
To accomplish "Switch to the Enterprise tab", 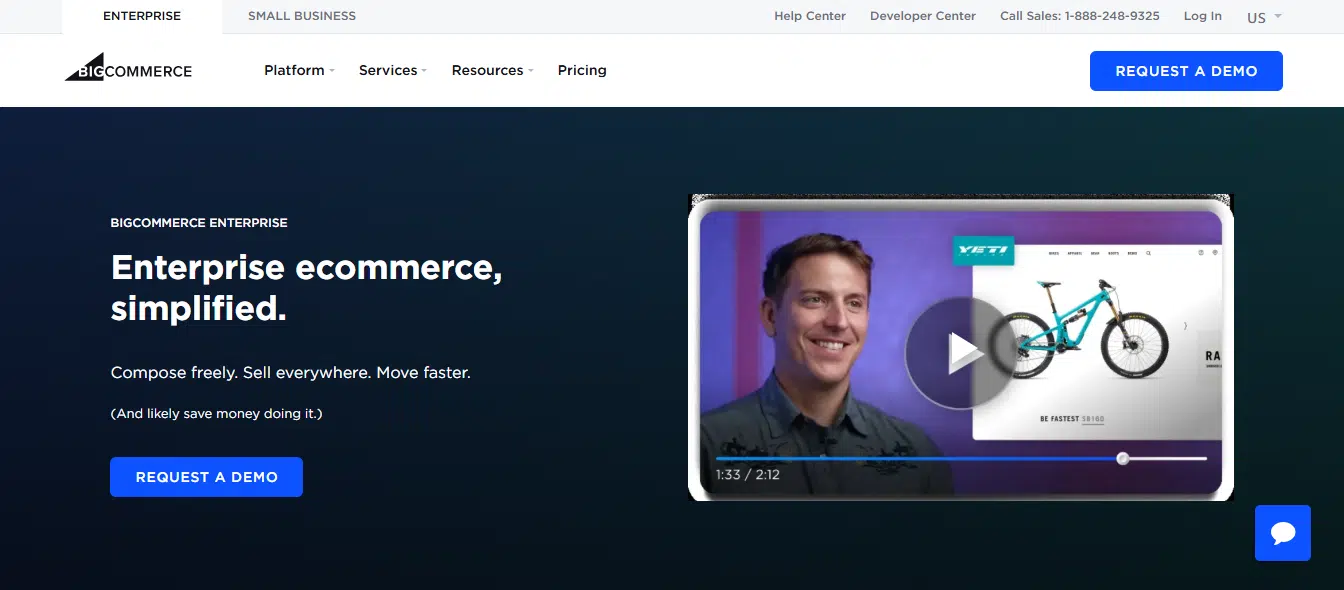I will point(142,16).
